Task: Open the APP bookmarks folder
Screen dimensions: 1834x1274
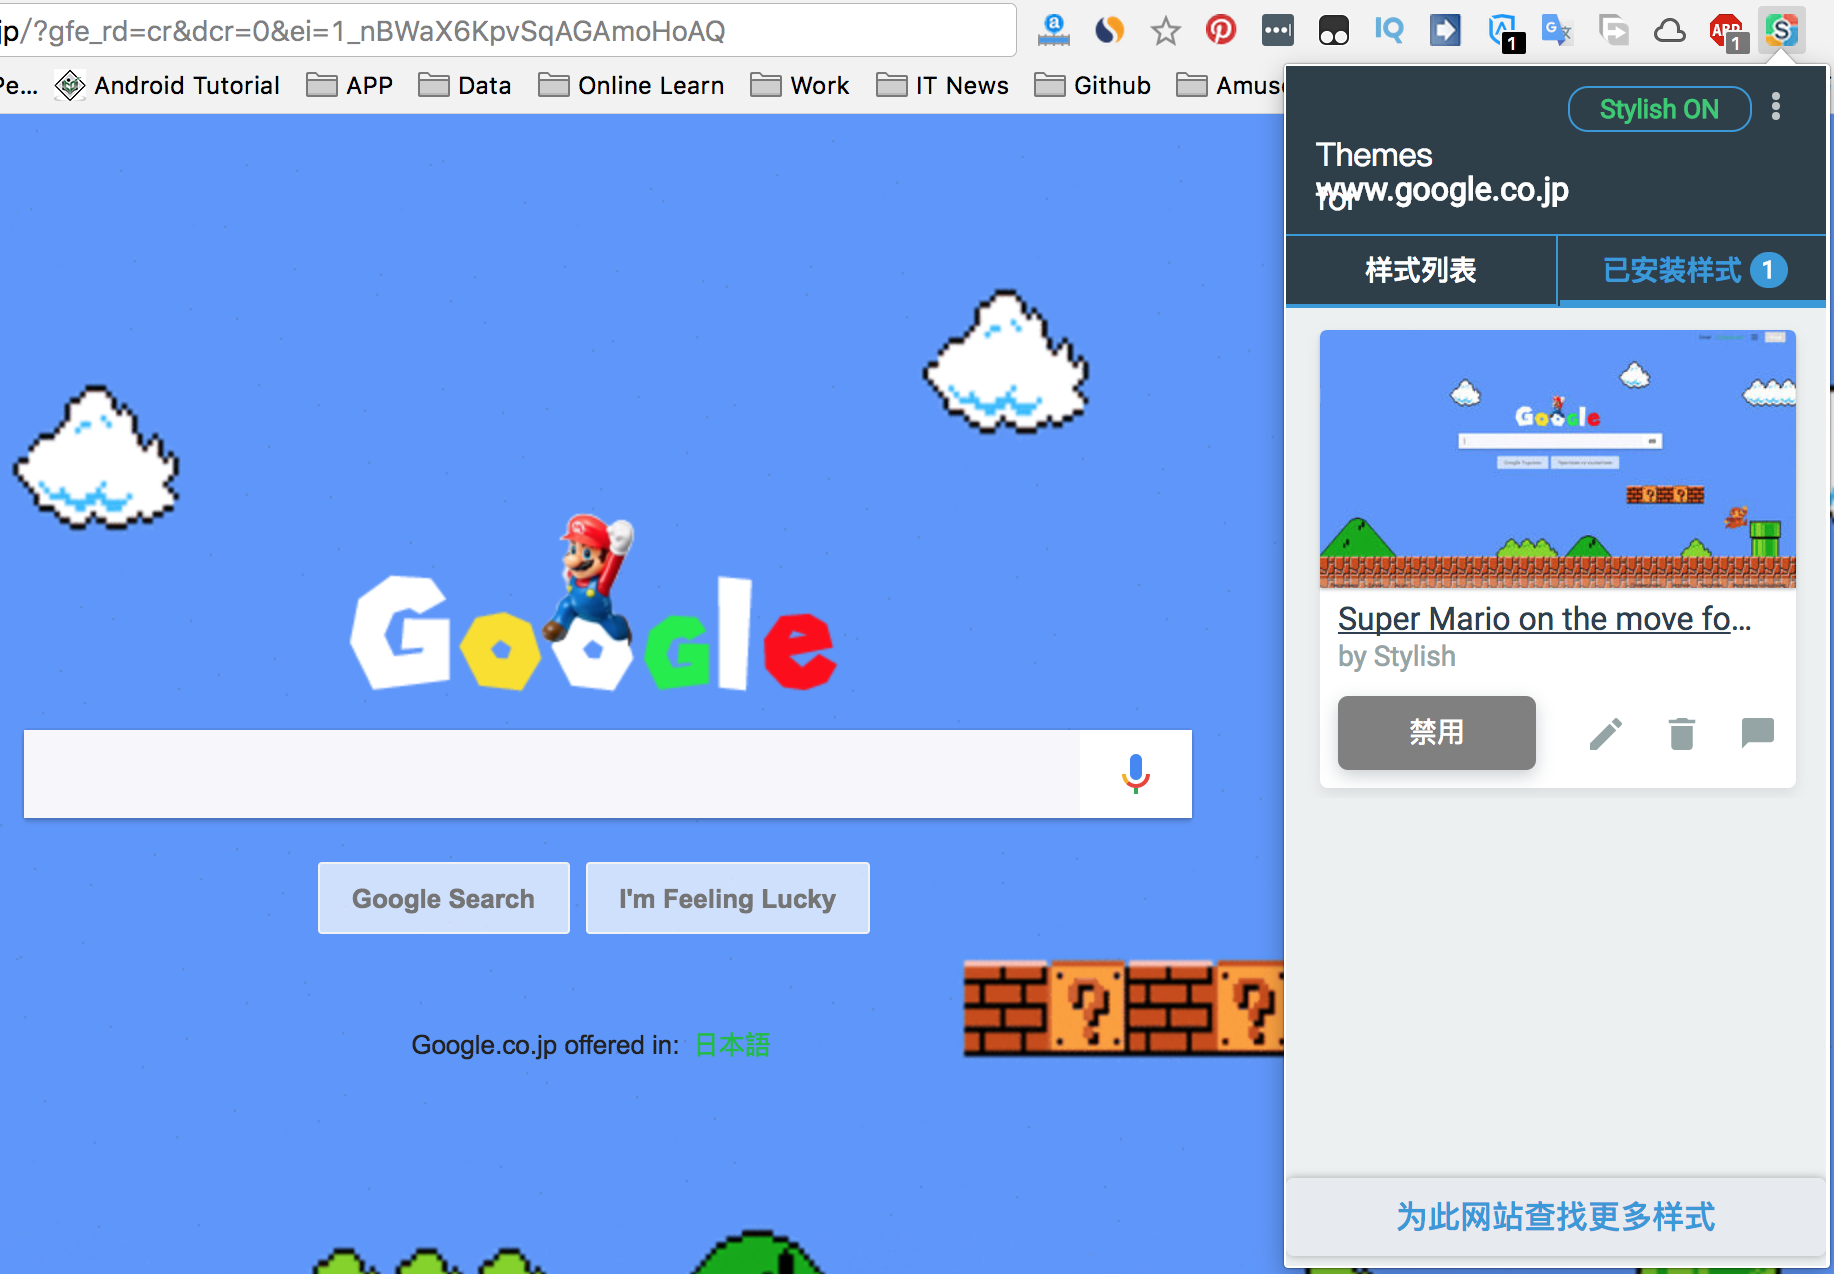Action: 349,86
